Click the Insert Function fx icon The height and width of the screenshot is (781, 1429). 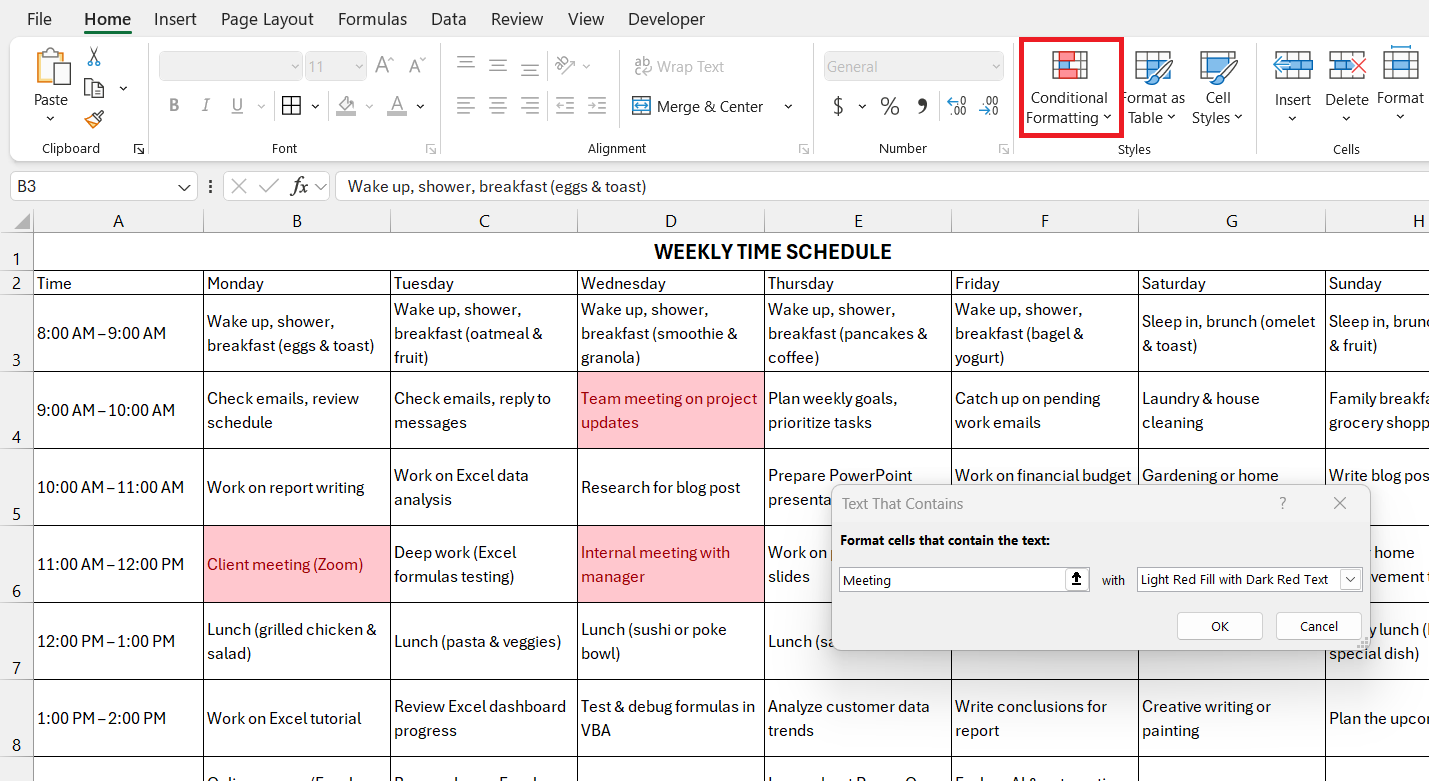299,186
